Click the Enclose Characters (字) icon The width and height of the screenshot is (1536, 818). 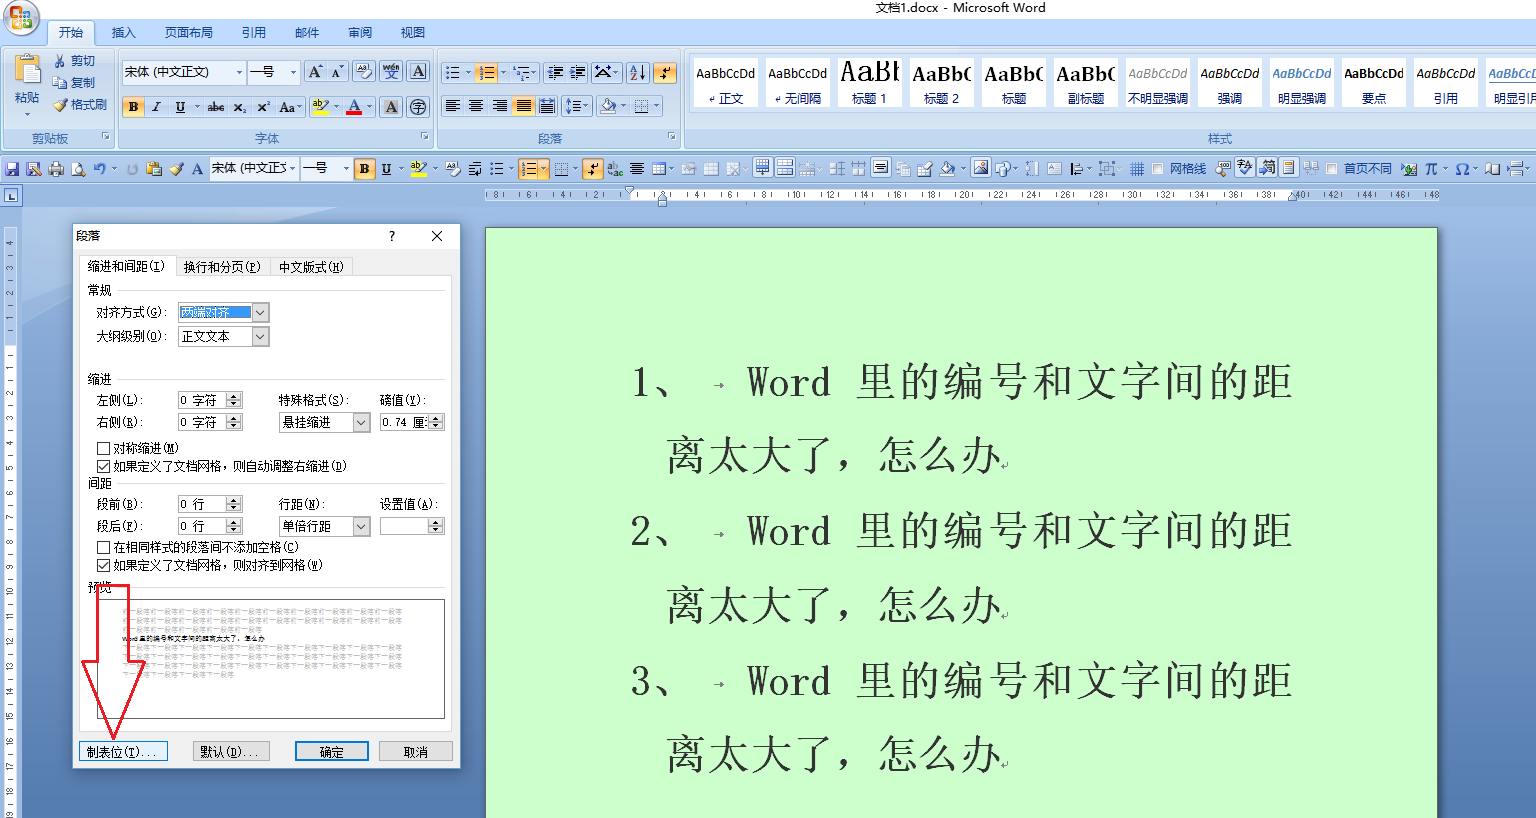coord(418,107)
